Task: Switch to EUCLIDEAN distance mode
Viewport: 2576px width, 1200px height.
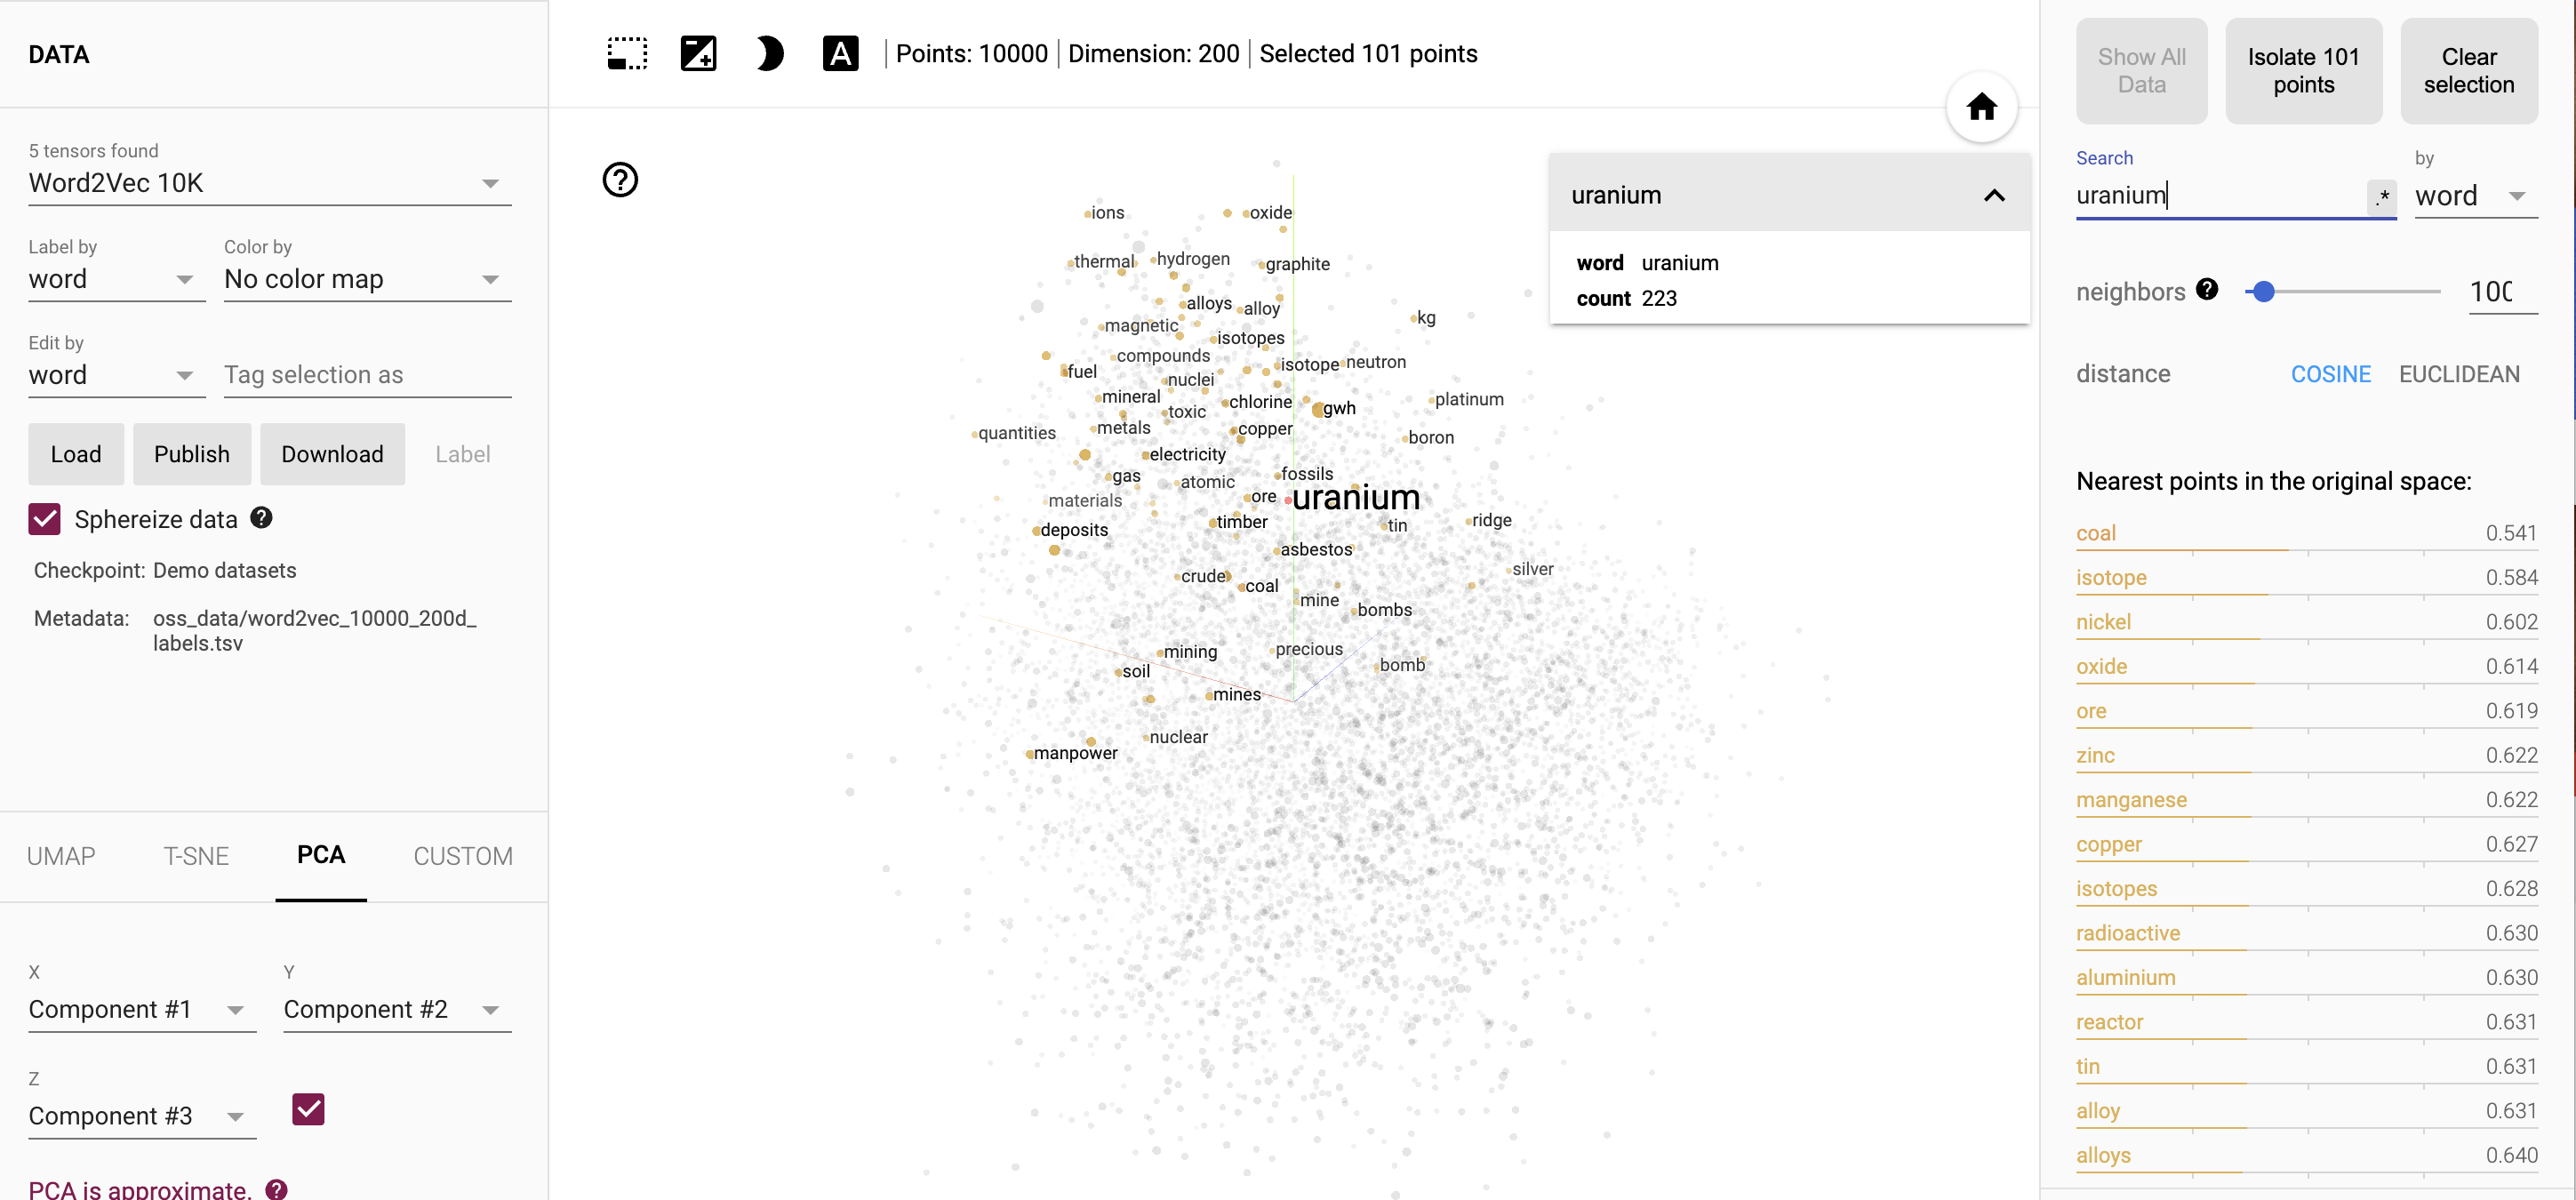Action: click(x=2460, y=373)
